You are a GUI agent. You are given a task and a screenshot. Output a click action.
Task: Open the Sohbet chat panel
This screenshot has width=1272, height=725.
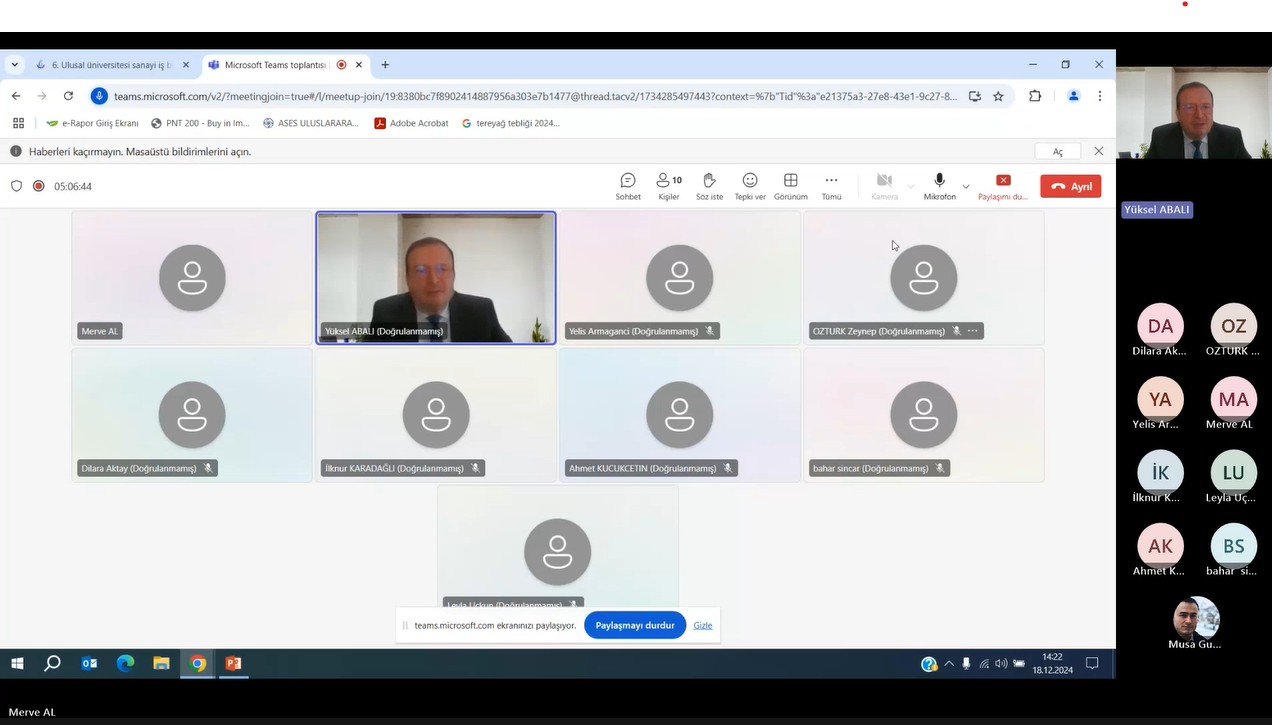coord(628,185)
